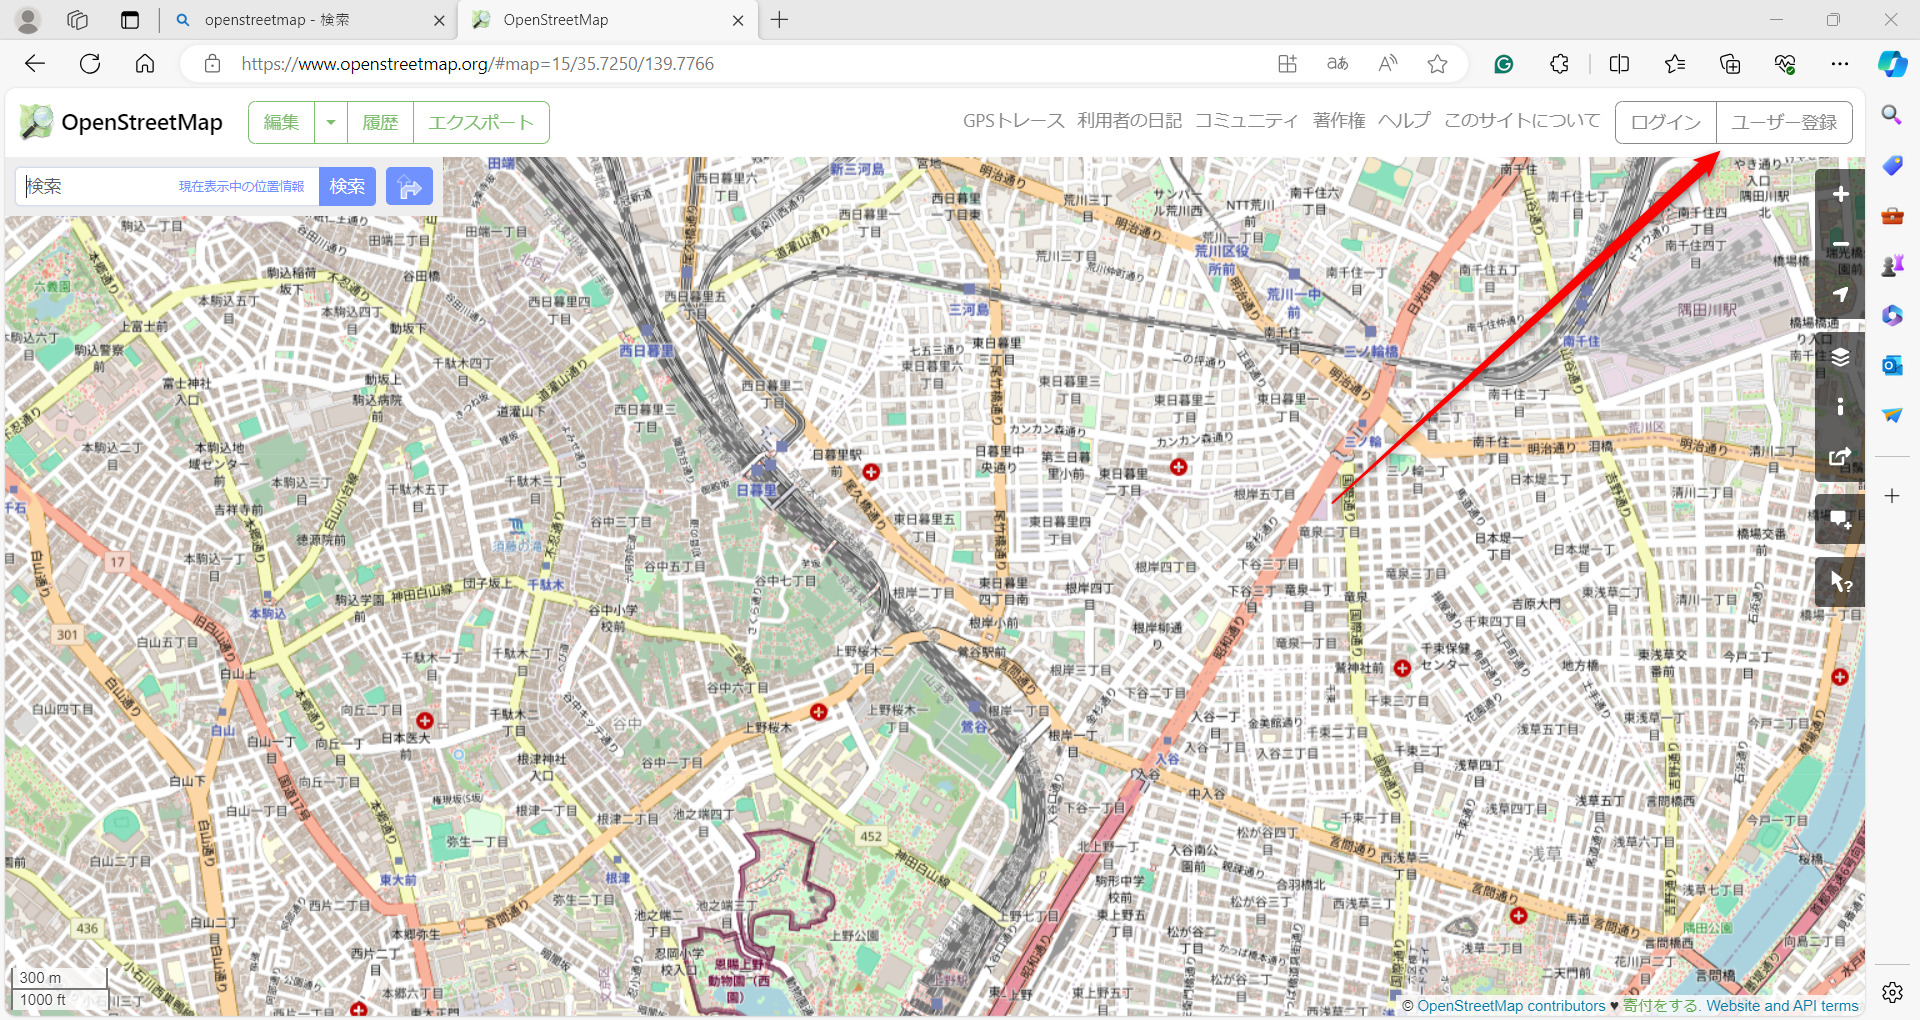The height and width of the screenshot is (1020, 1920).
Task: Open directions with the routing arrow button
Action: 409,186
